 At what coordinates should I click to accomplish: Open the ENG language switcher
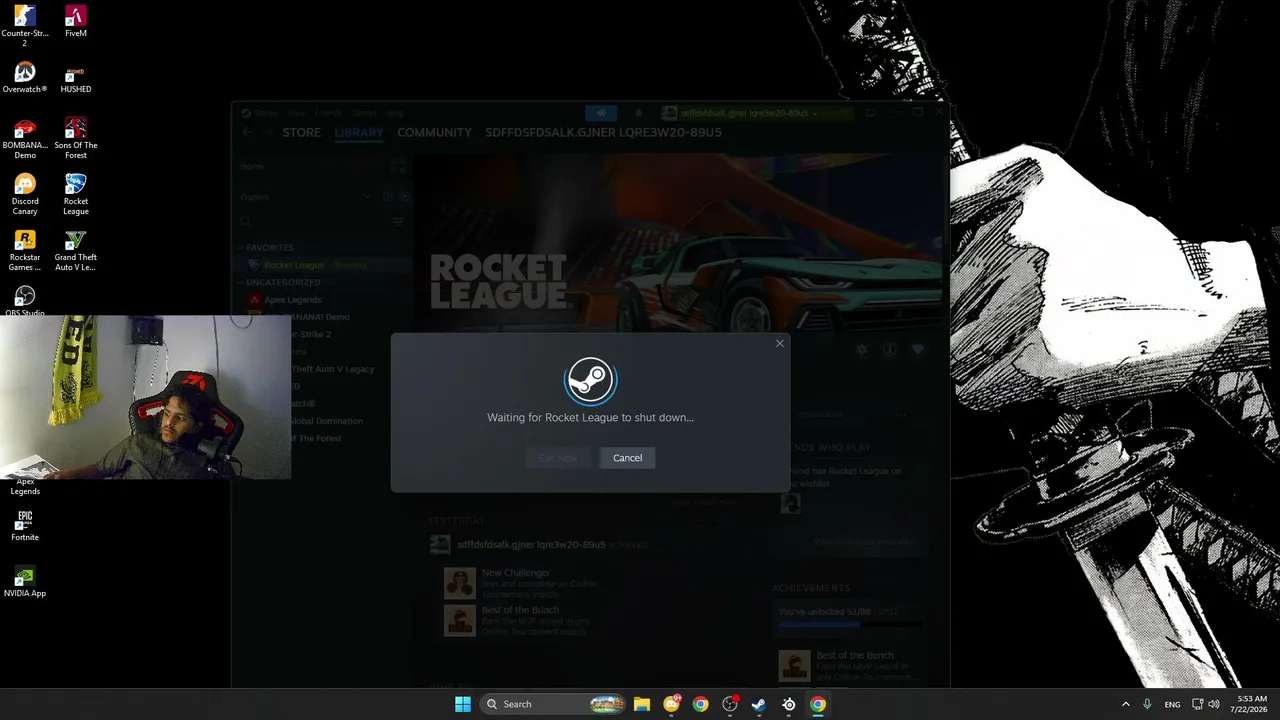point(1172,704)
